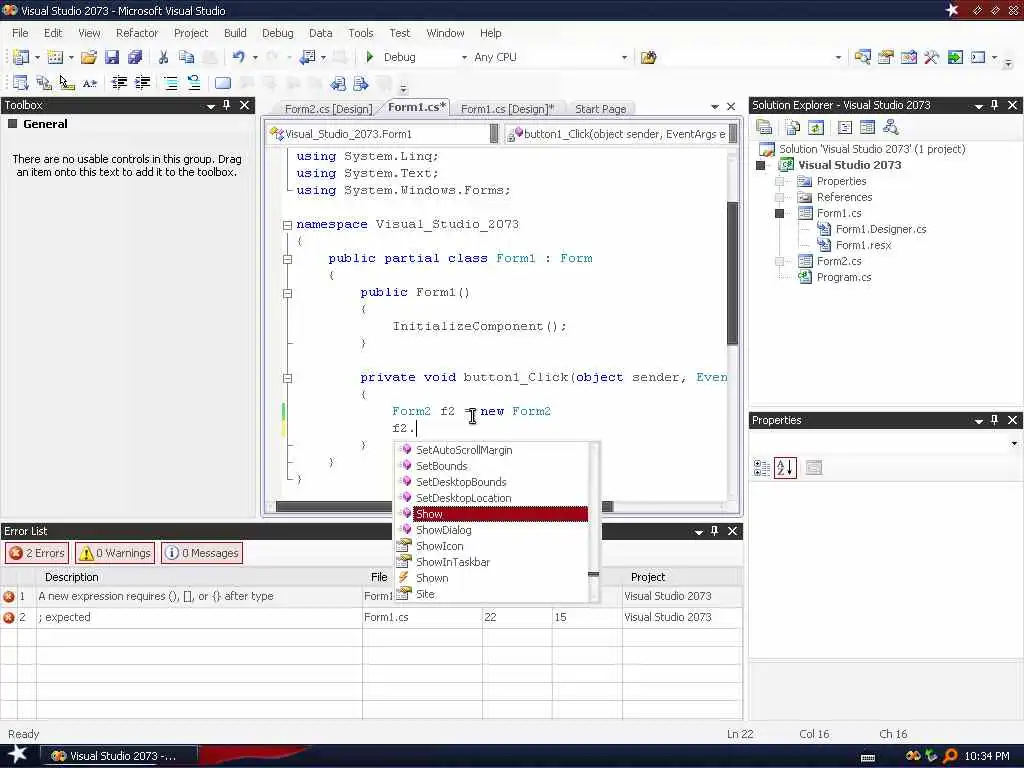Click the Save All icon
The width and height of the screenshot is (1024, 768).
pyautogui.click(x=135, y=57)
